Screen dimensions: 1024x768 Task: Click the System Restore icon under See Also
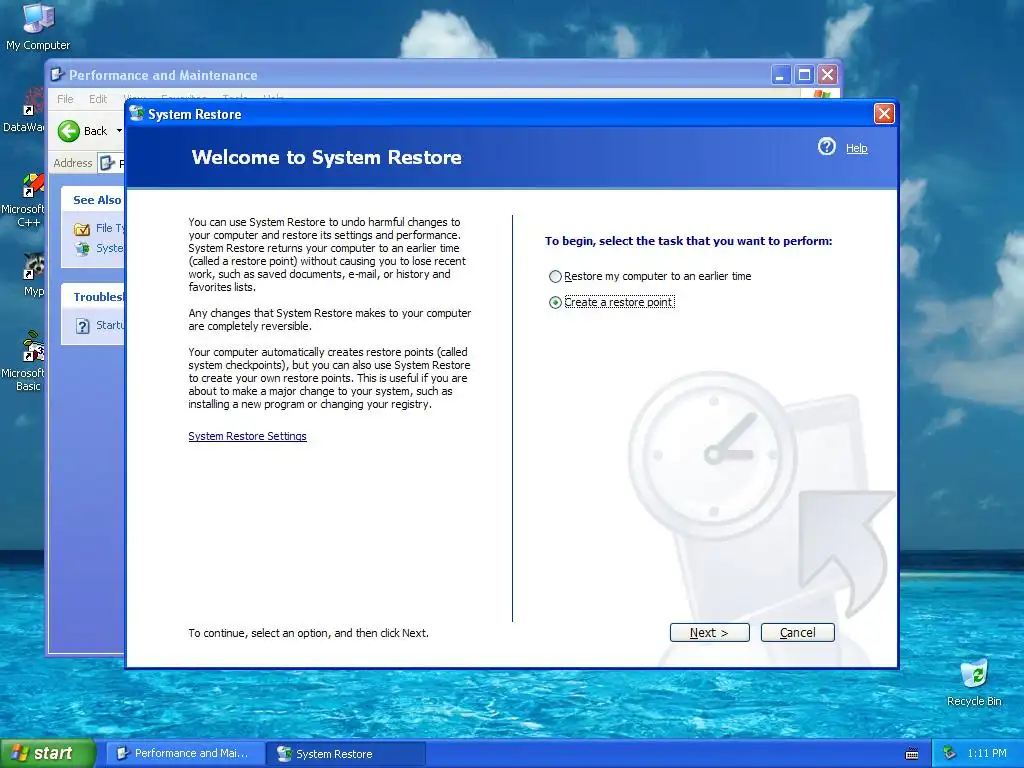(82, 248)
